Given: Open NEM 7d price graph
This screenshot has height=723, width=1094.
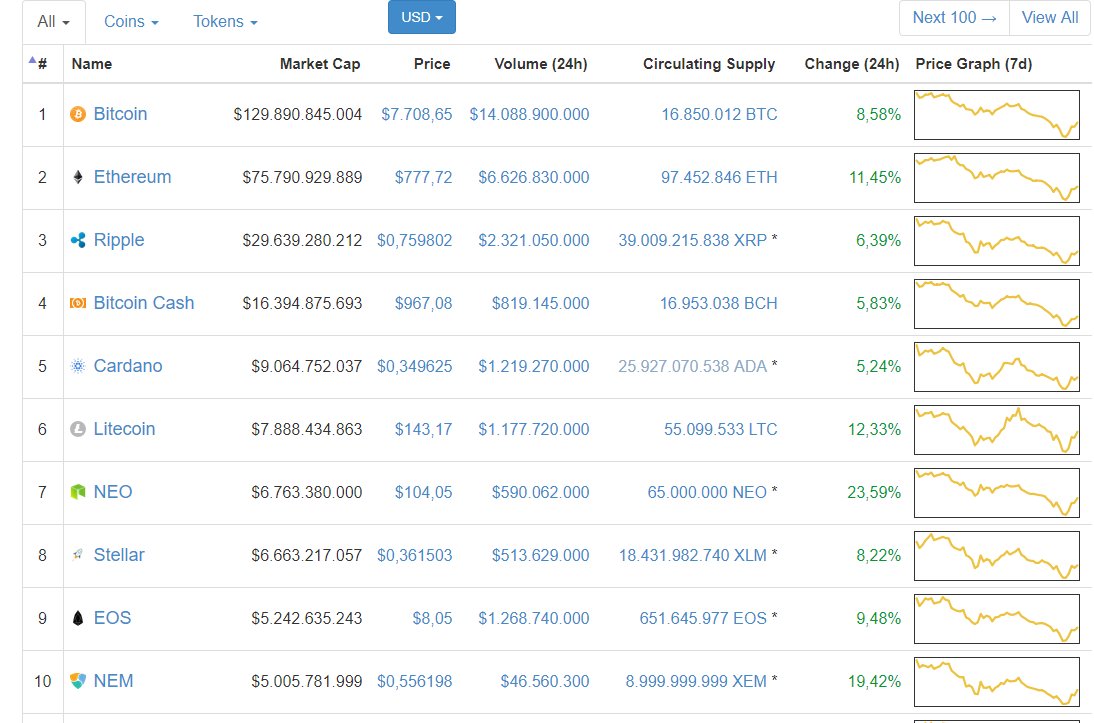Looking at the screenshot, I should (x=997, y=682).
